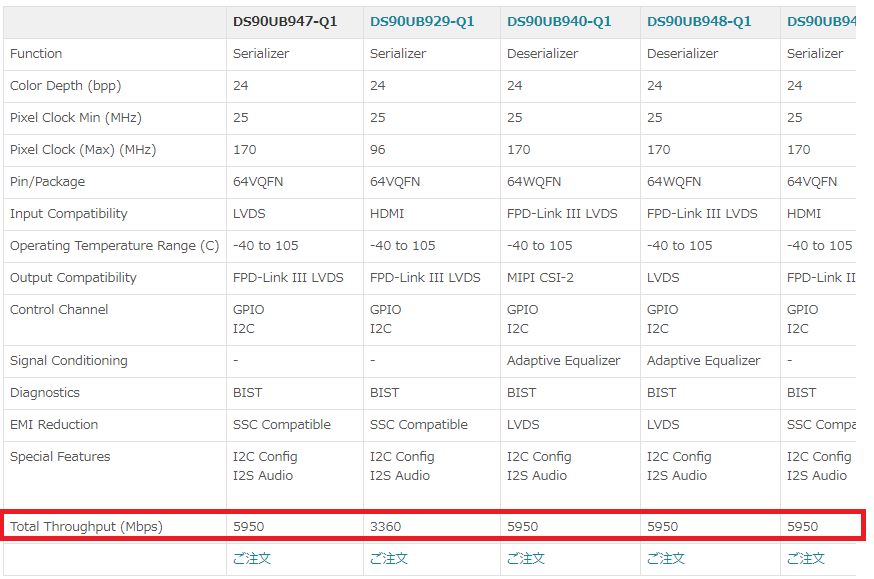Select the Function row label
This screenshot has width=874, height=579.
point(36,53)
